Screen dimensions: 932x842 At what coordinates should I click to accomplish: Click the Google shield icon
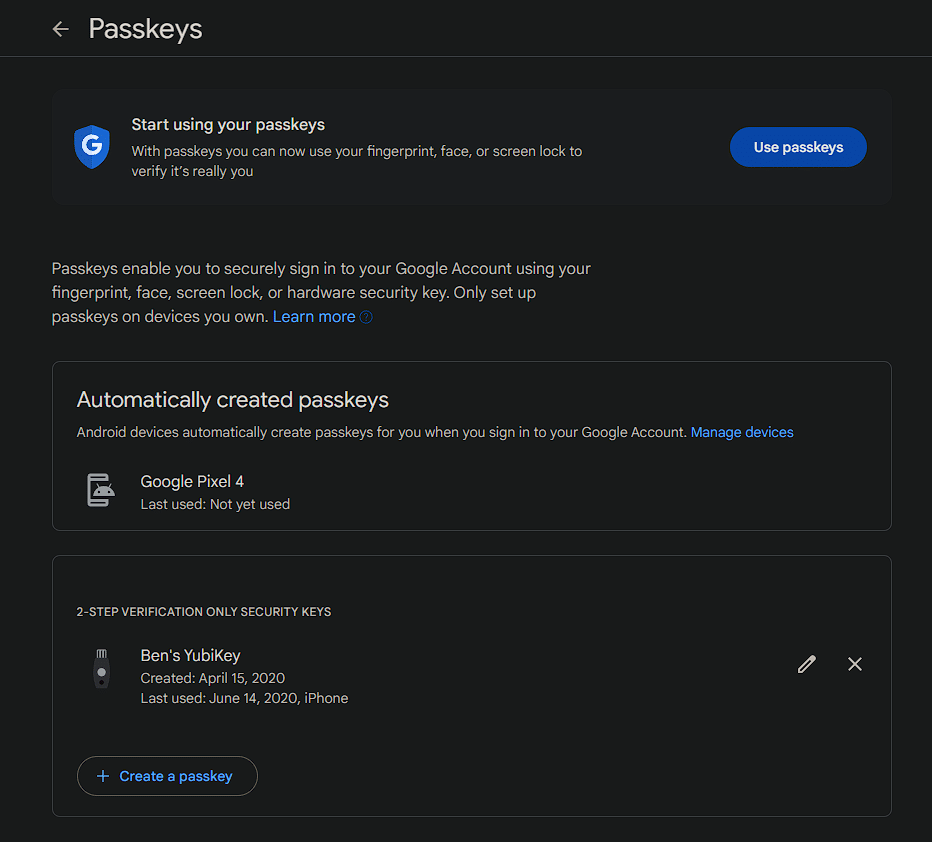click(x=92, y=147)
